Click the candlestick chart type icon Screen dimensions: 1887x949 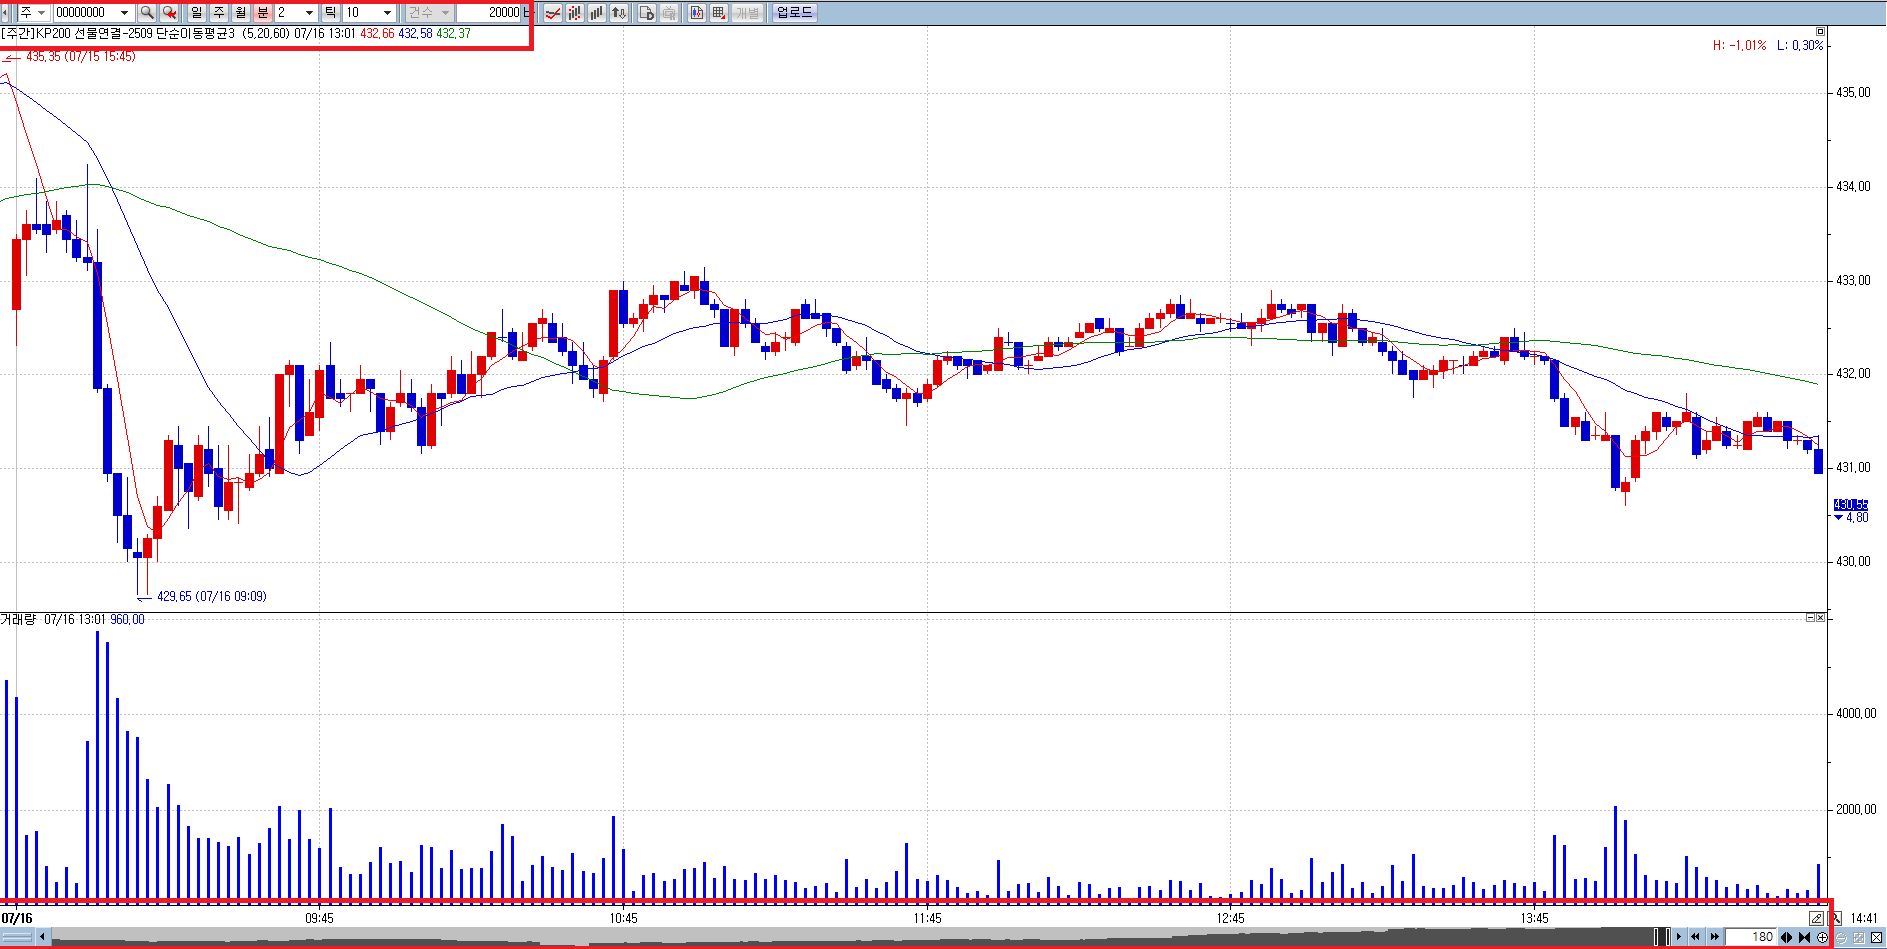(575, 13)
